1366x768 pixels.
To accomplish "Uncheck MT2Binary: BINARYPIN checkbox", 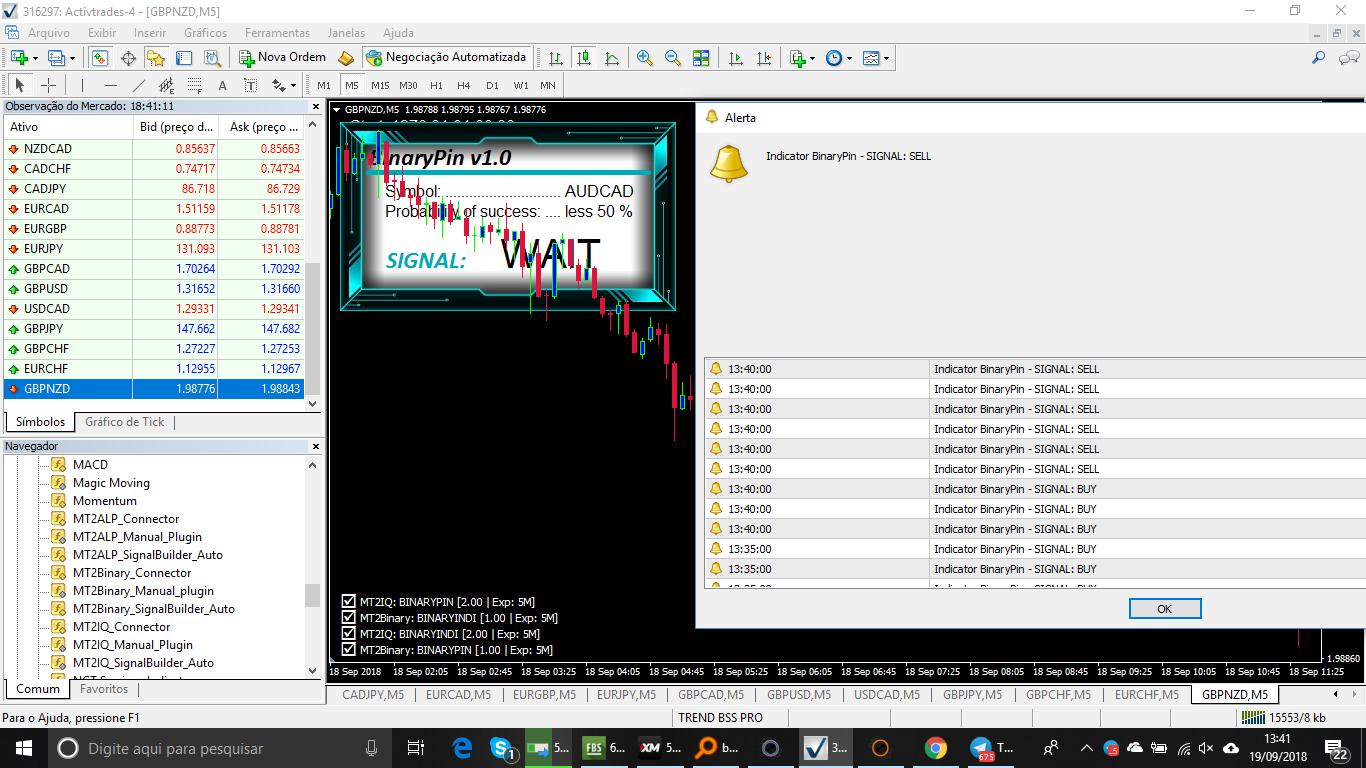I will (349, 650).
